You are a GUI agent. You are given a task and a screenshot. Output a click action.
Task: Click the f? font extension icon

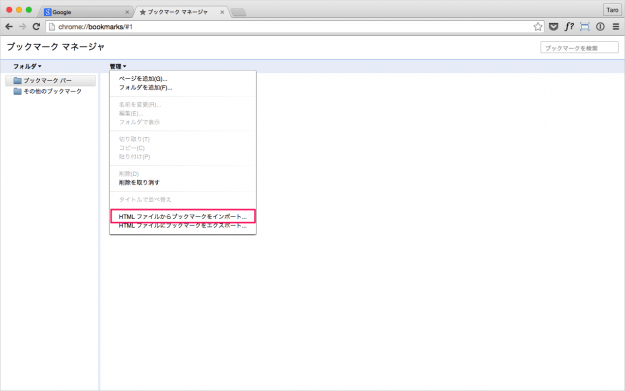point(569,27)
